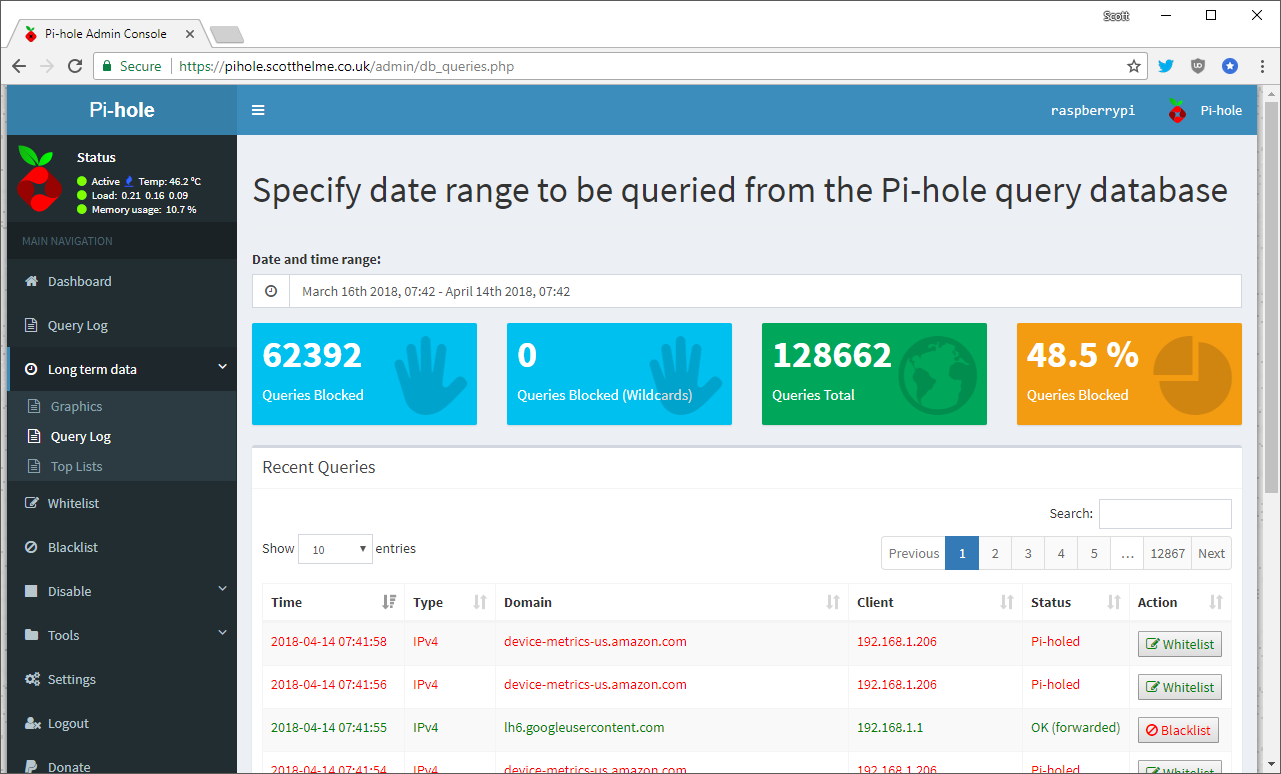Click the Search box for Recent Queries
This screenshot has width=1281, height=774.
pos(1164,513)
